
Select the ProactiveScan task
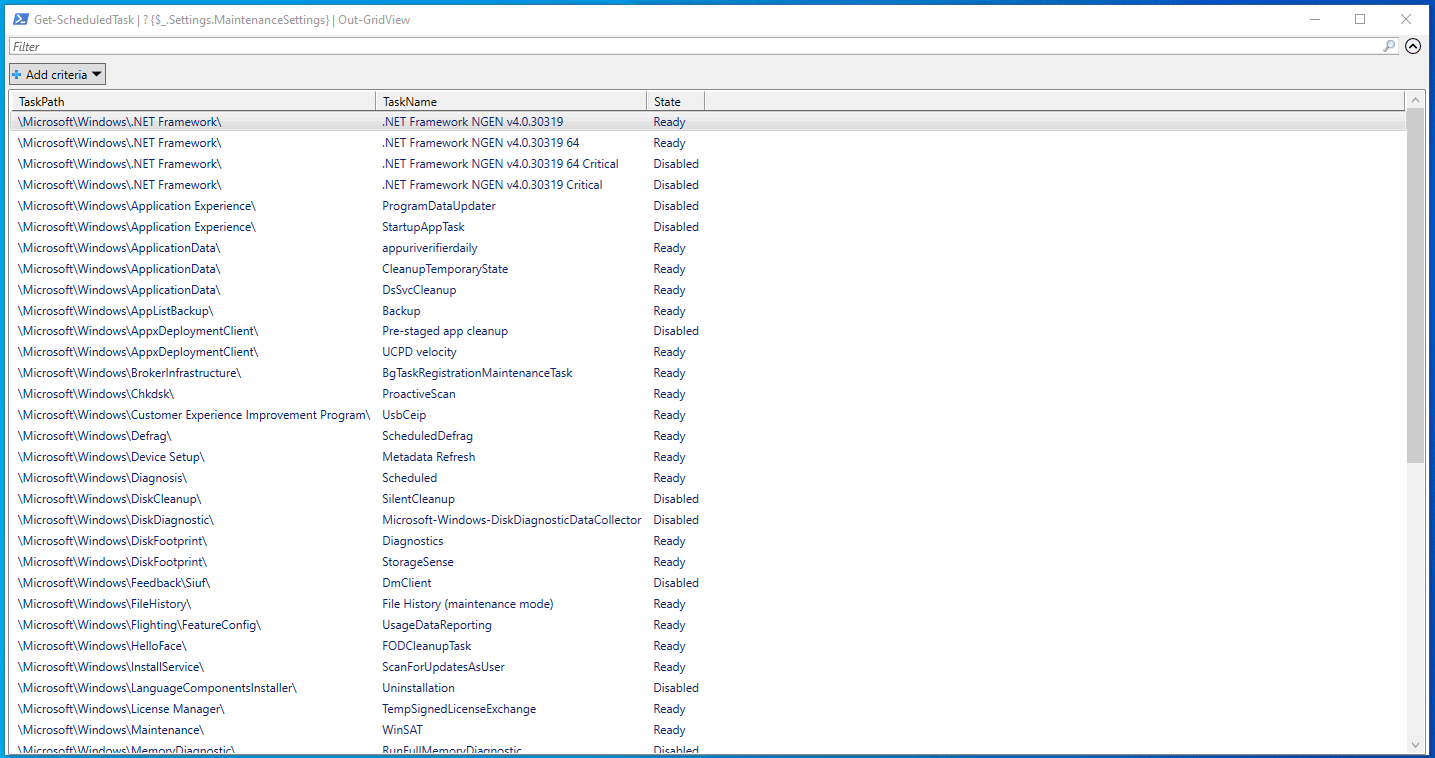click(x=418, y=394)
